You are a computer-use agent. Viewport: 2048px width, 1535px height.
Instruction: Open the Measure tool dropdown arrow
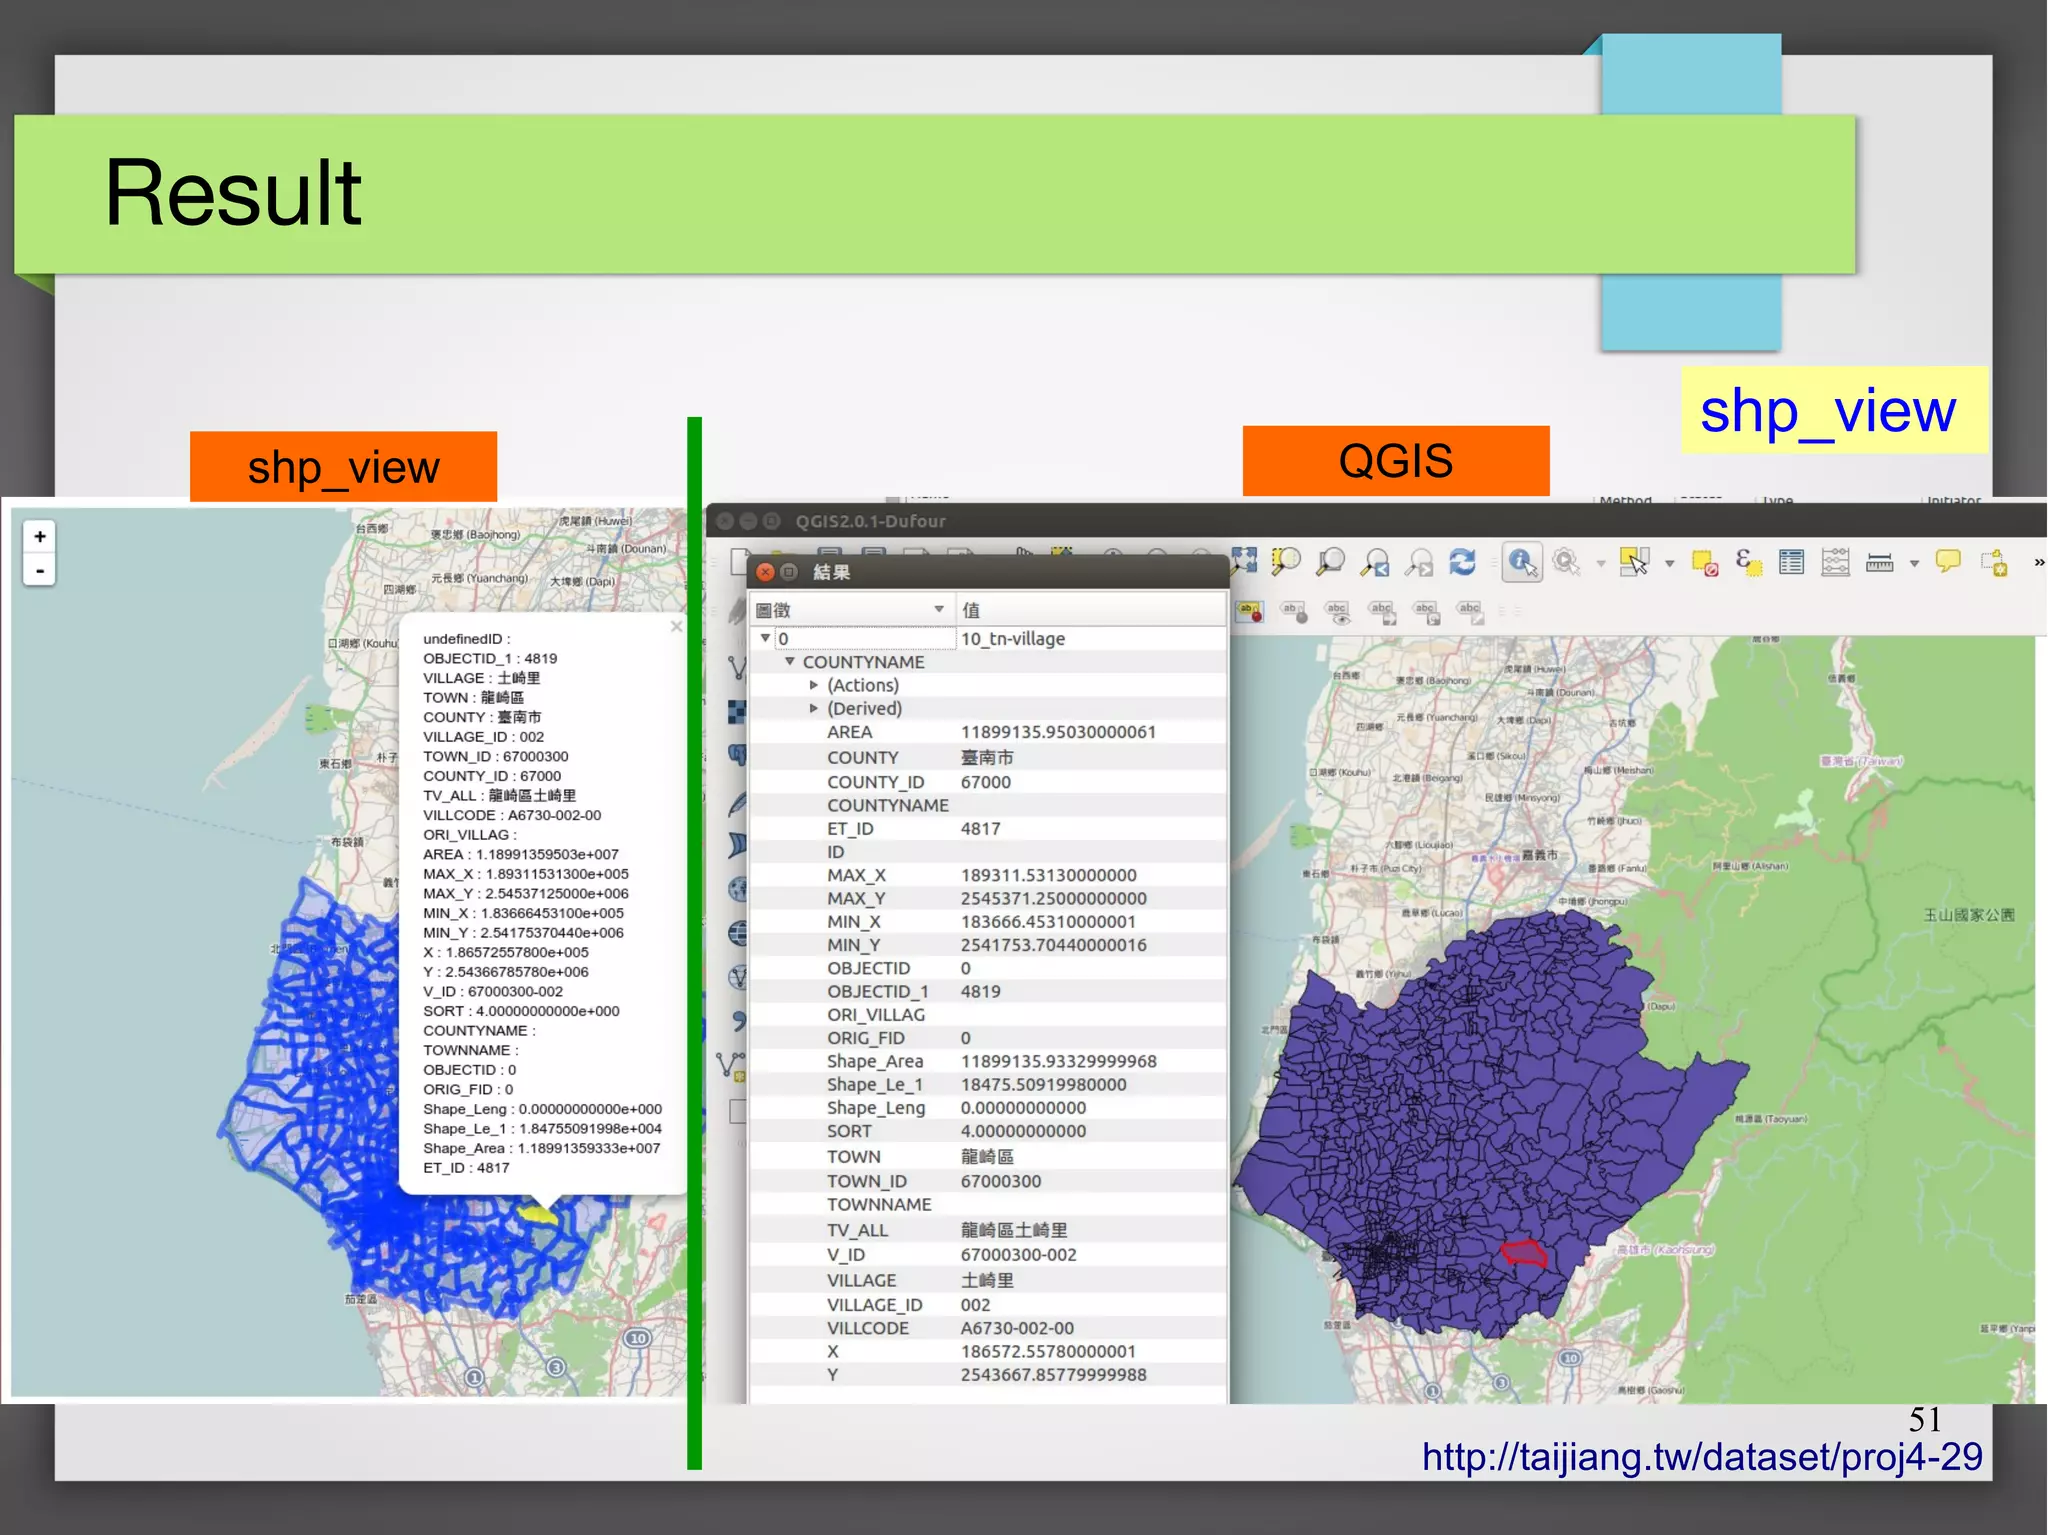[1914, 564]
